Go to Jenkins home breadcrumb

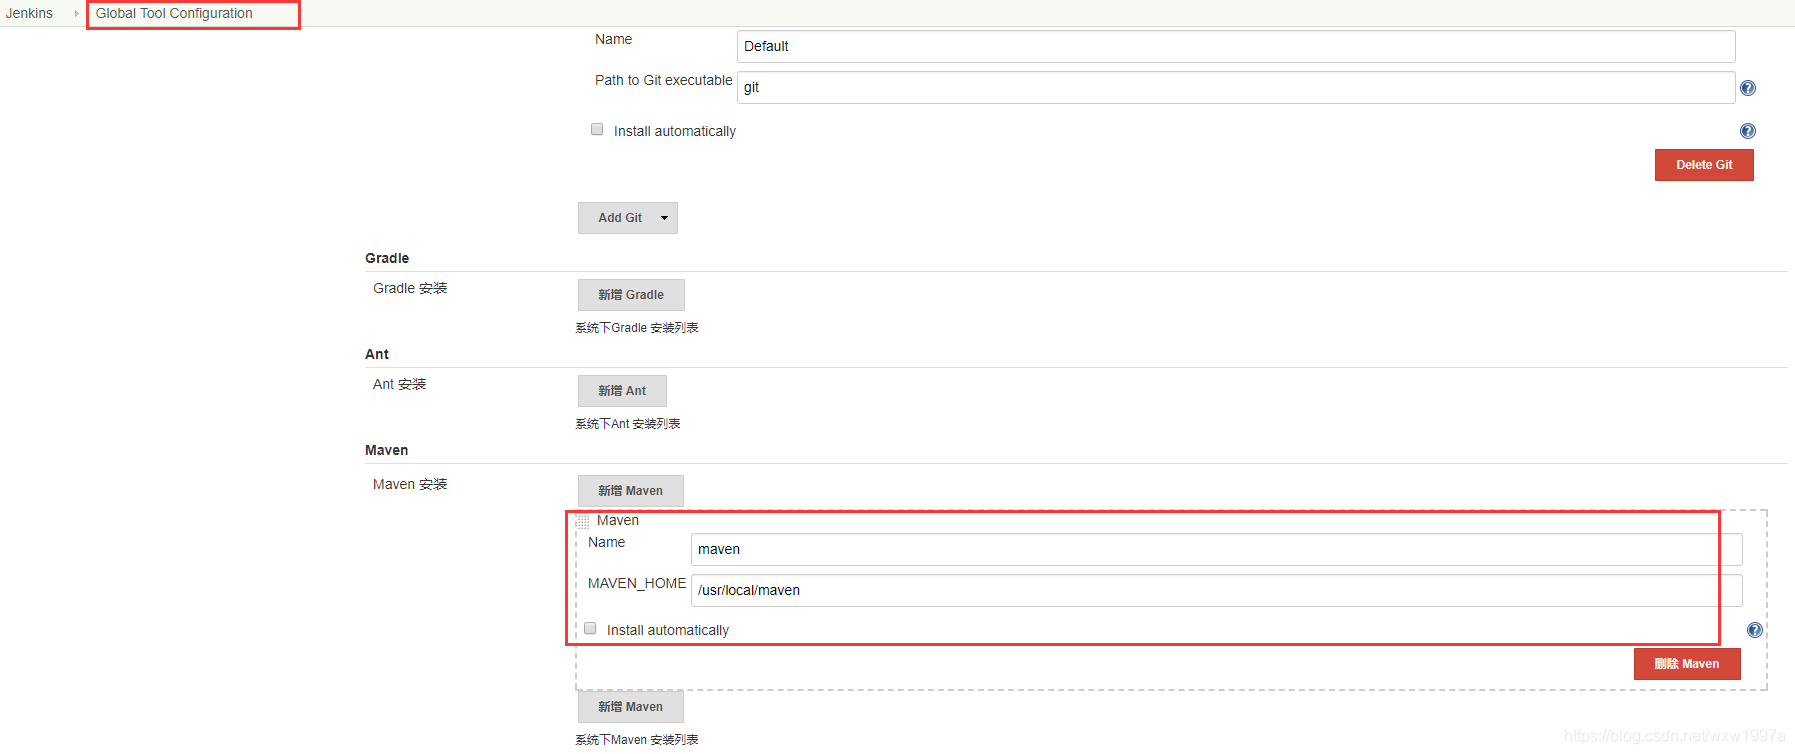pyautogui.click(x=29, y=13)
